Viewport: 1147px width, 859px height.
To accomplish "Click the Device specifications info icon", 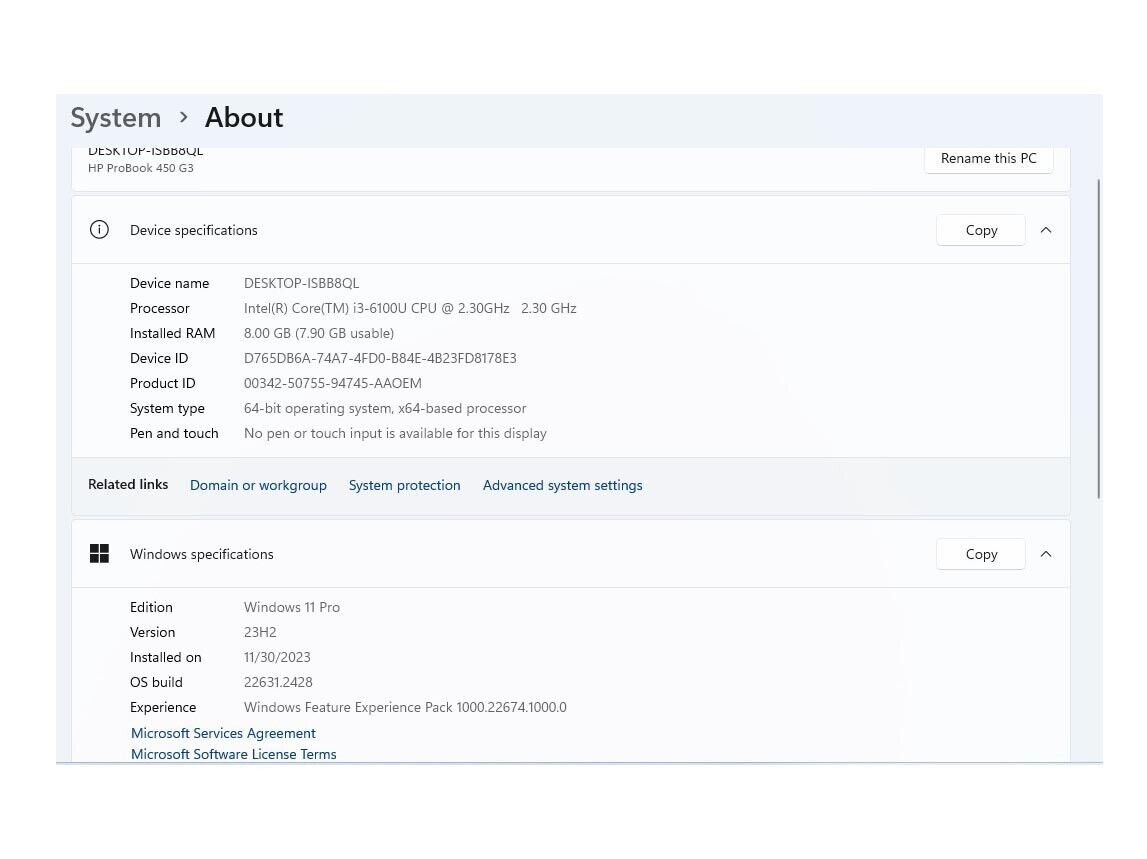I will coord(99,230).
